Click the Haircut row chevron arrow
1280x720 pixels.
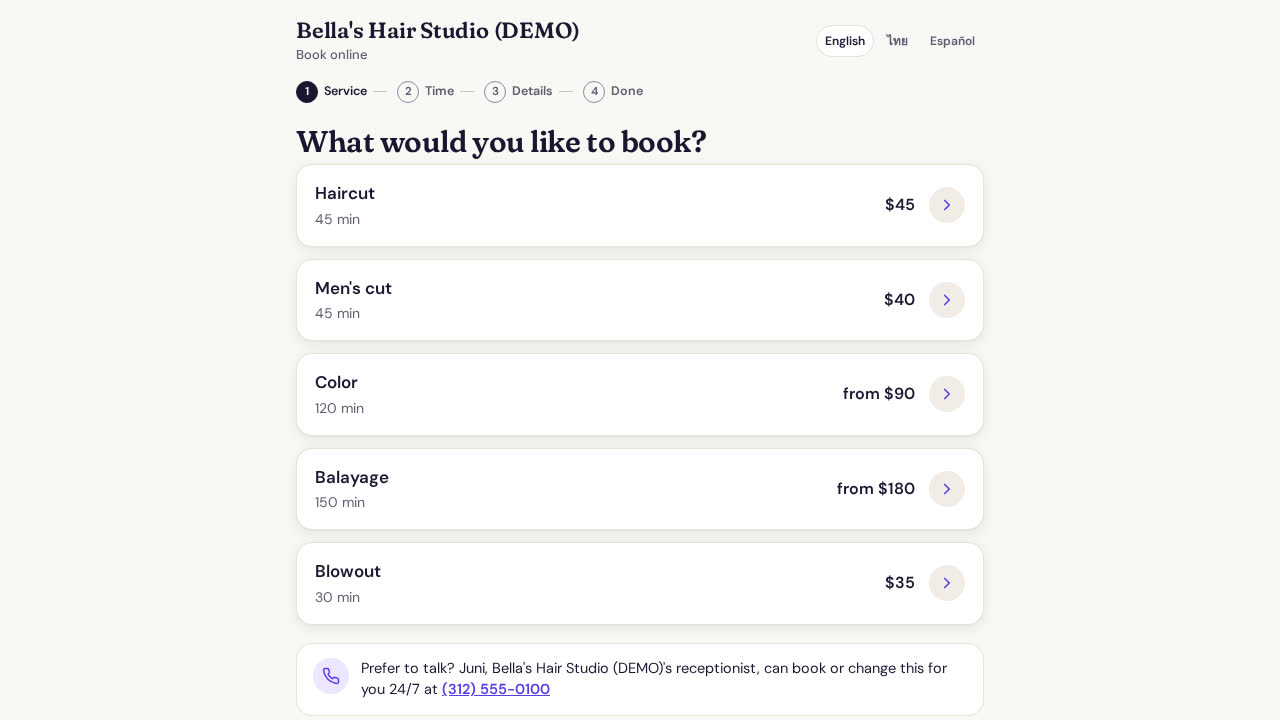pyautogui.click(x=947, y=205)
